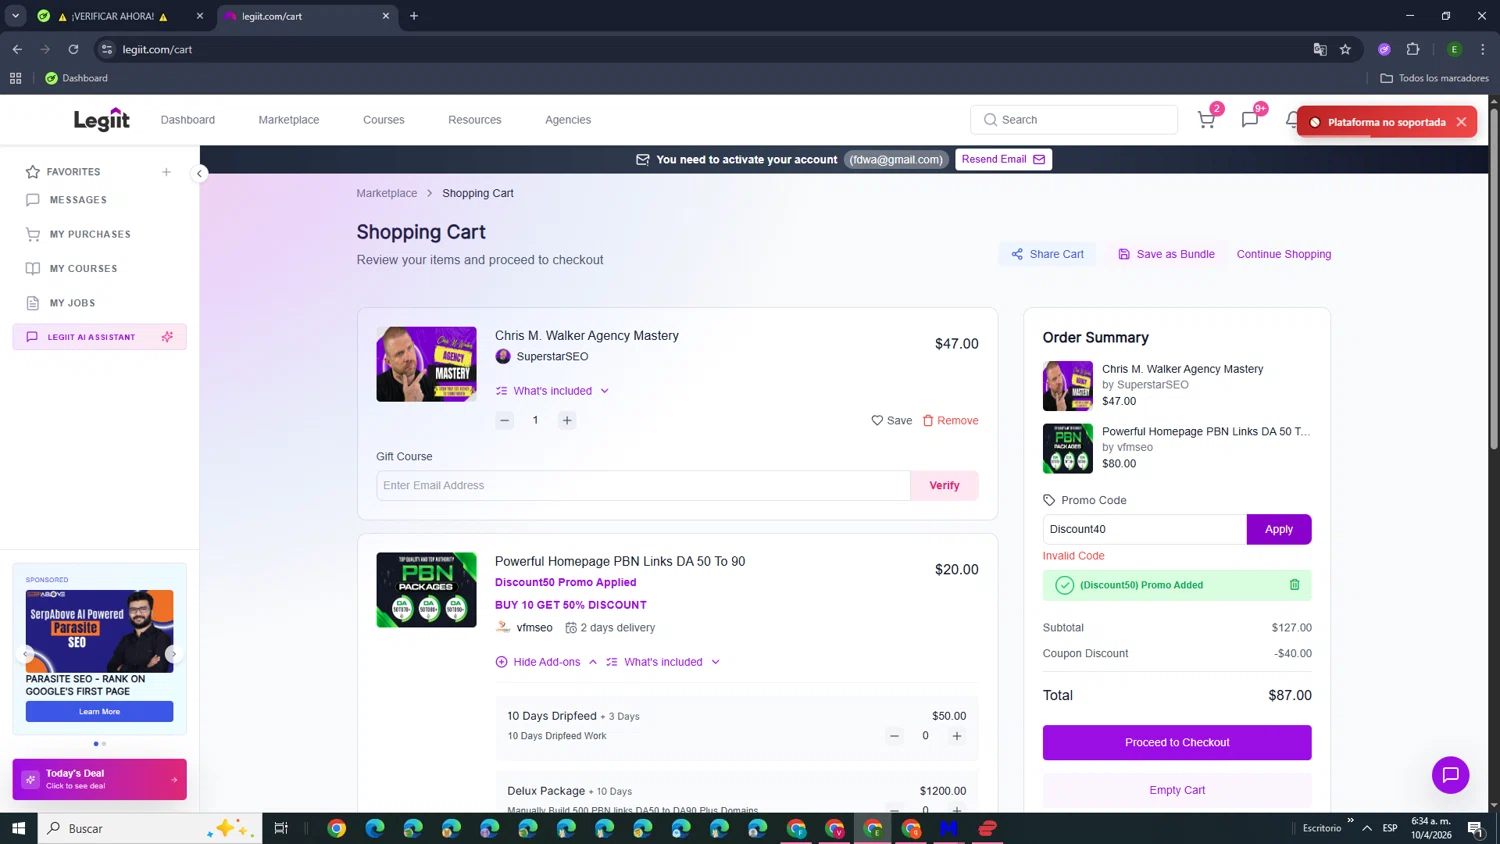The image size is (1500, 844).
Task: Click the Share Cart button
Action: 1047,254
